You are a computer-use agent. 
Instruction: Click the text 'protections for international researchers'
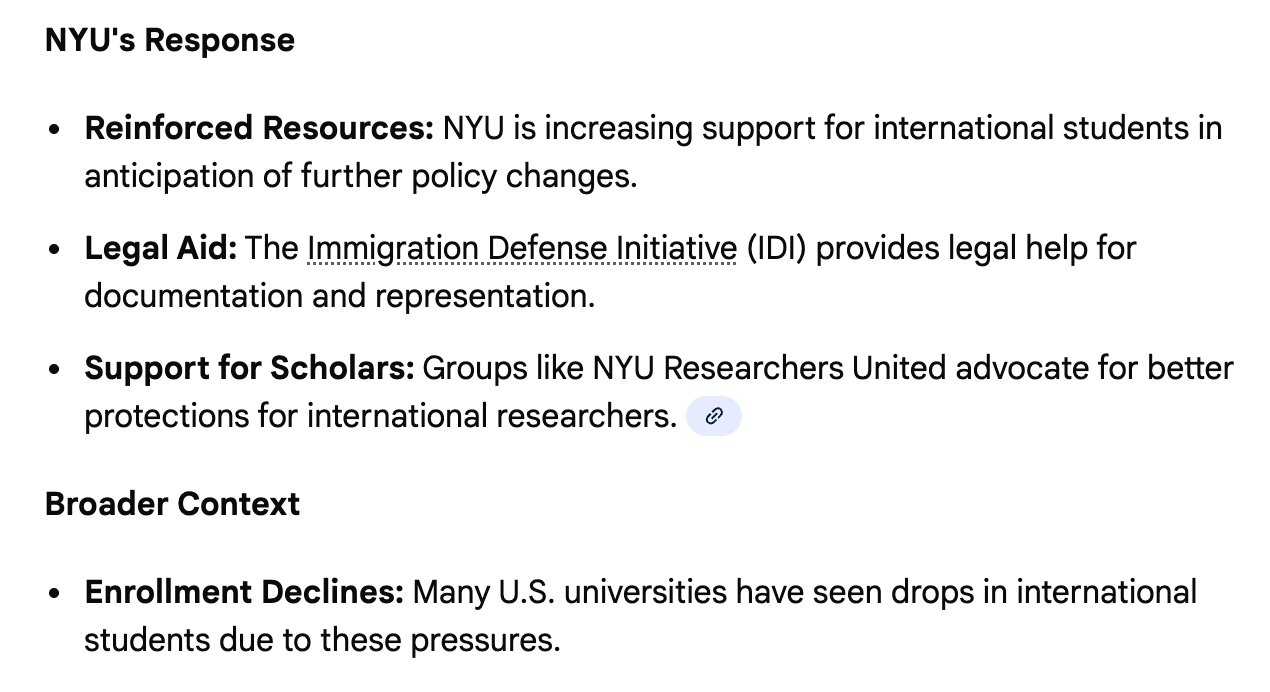381,416
